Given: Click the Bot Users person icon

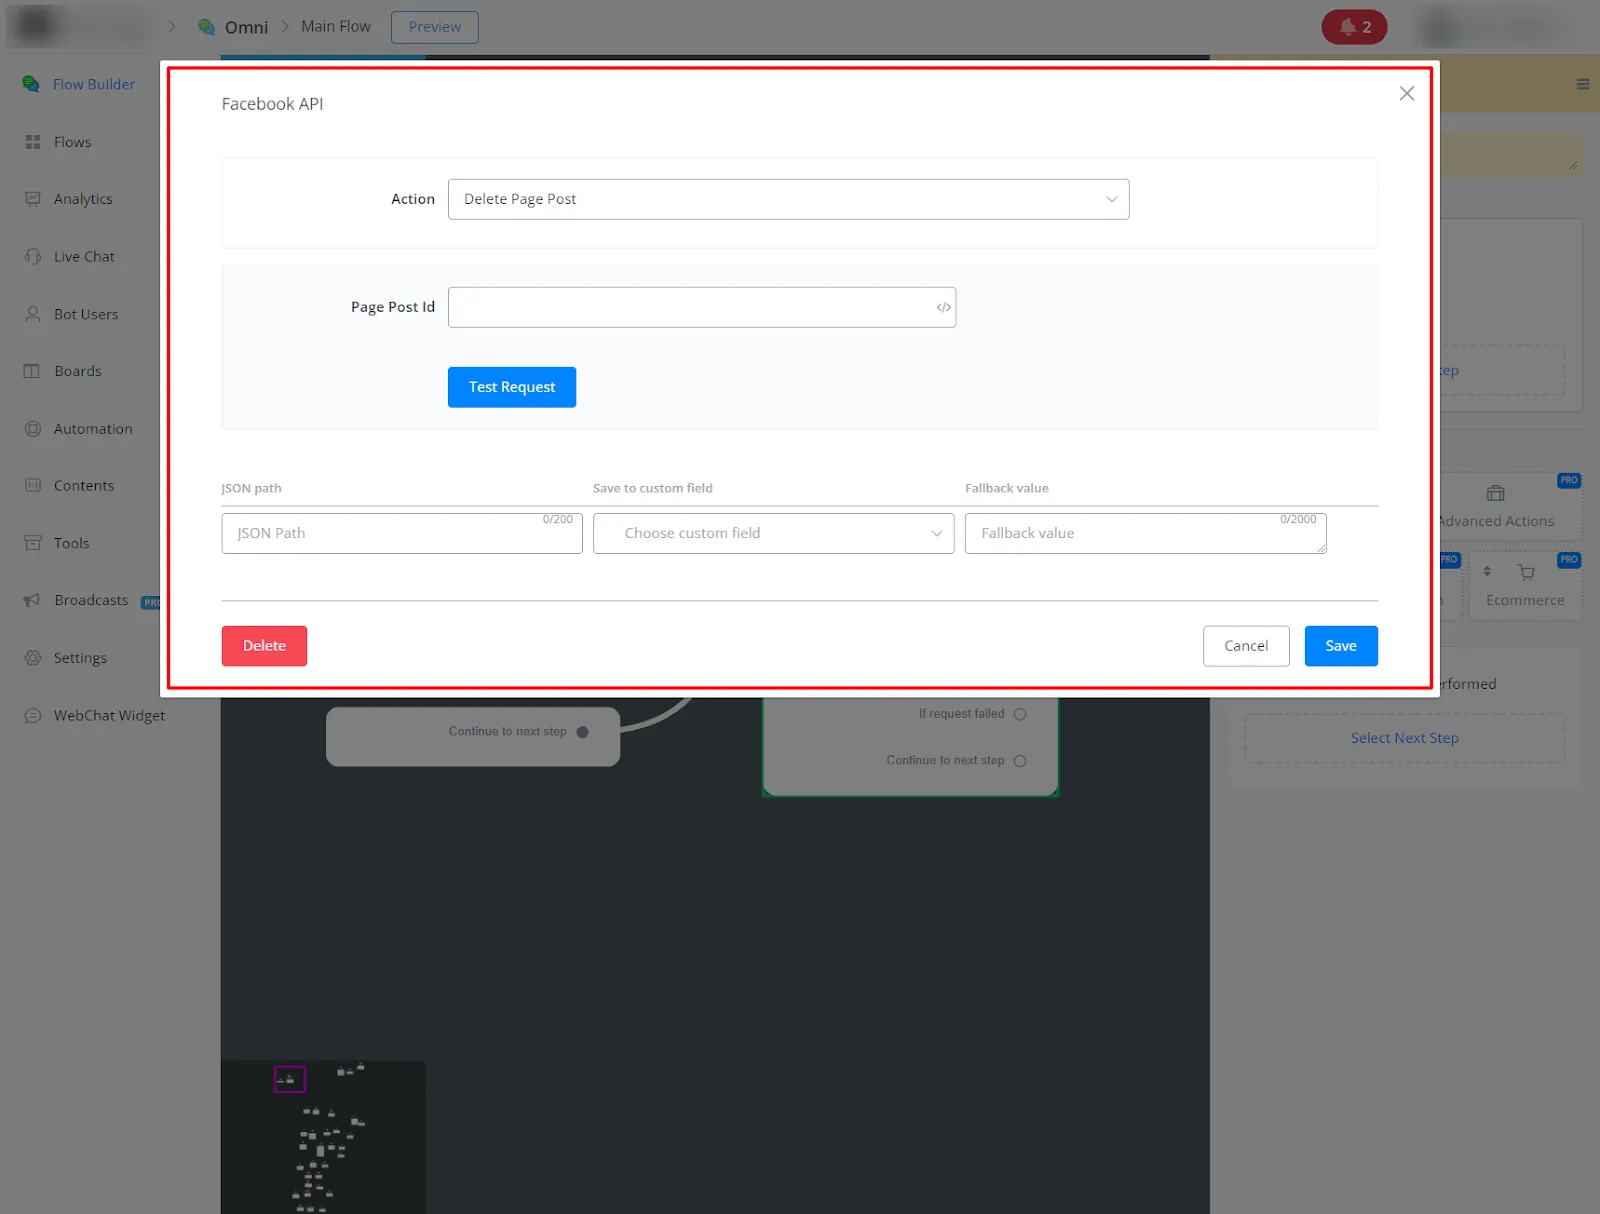Looking at the screenshot, I should coord(33,314).
